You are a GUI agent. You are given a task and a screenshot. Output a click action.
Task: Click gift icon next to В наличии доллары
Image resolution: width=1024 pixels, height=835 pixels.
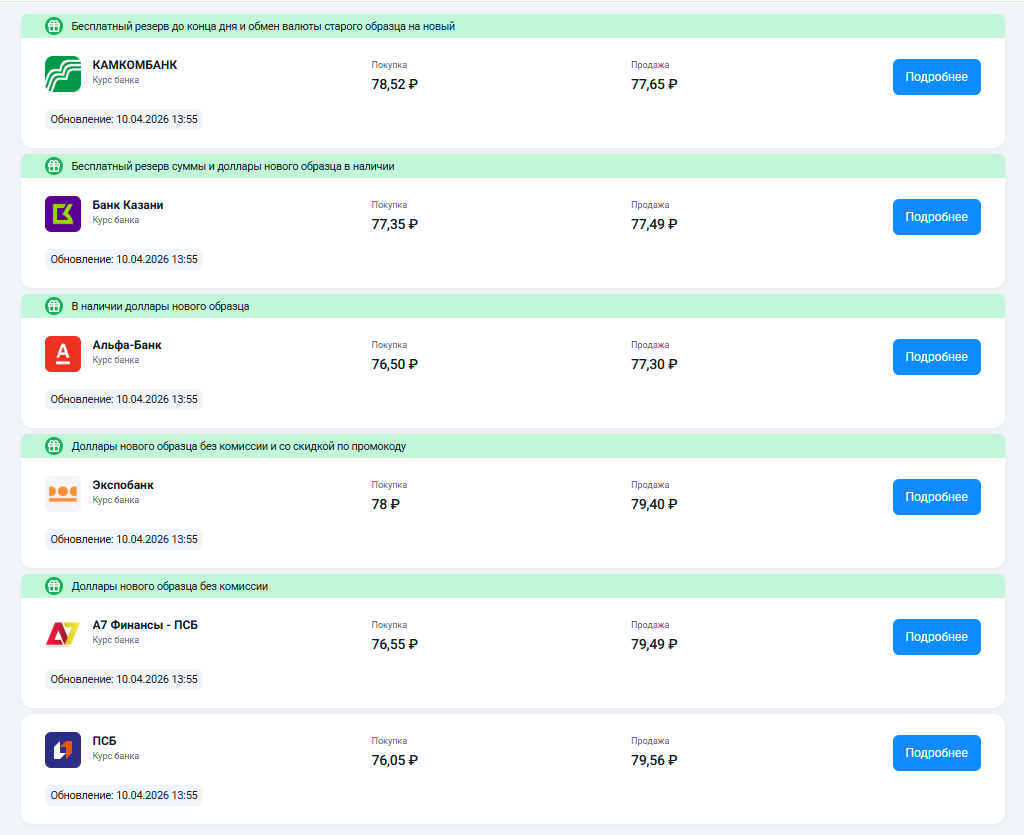click(x=54, y=306)
